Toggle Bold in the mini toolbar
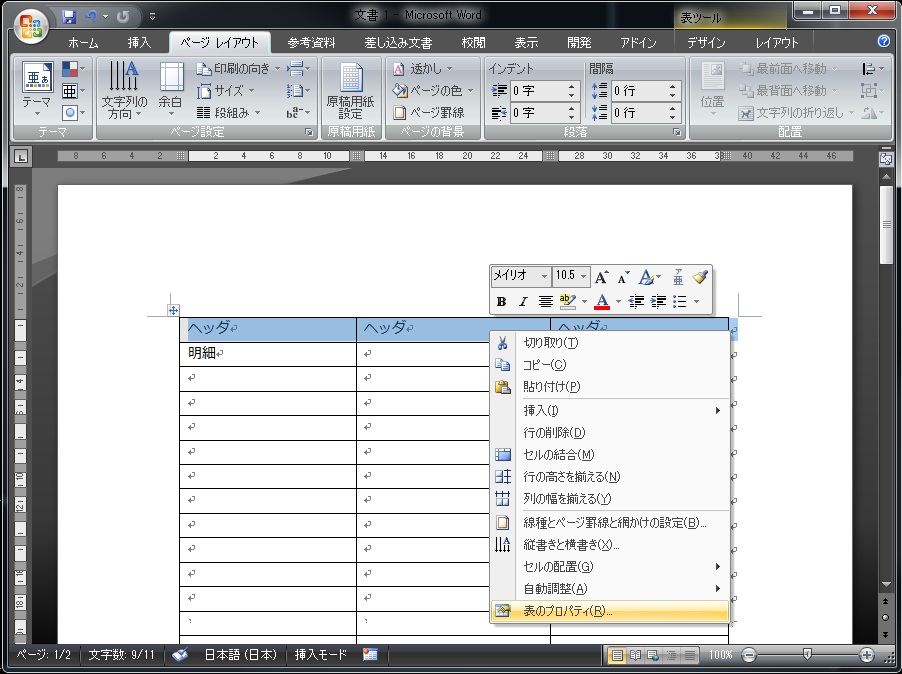The height and width of the screenshot is (674, 902). point(501,301)
